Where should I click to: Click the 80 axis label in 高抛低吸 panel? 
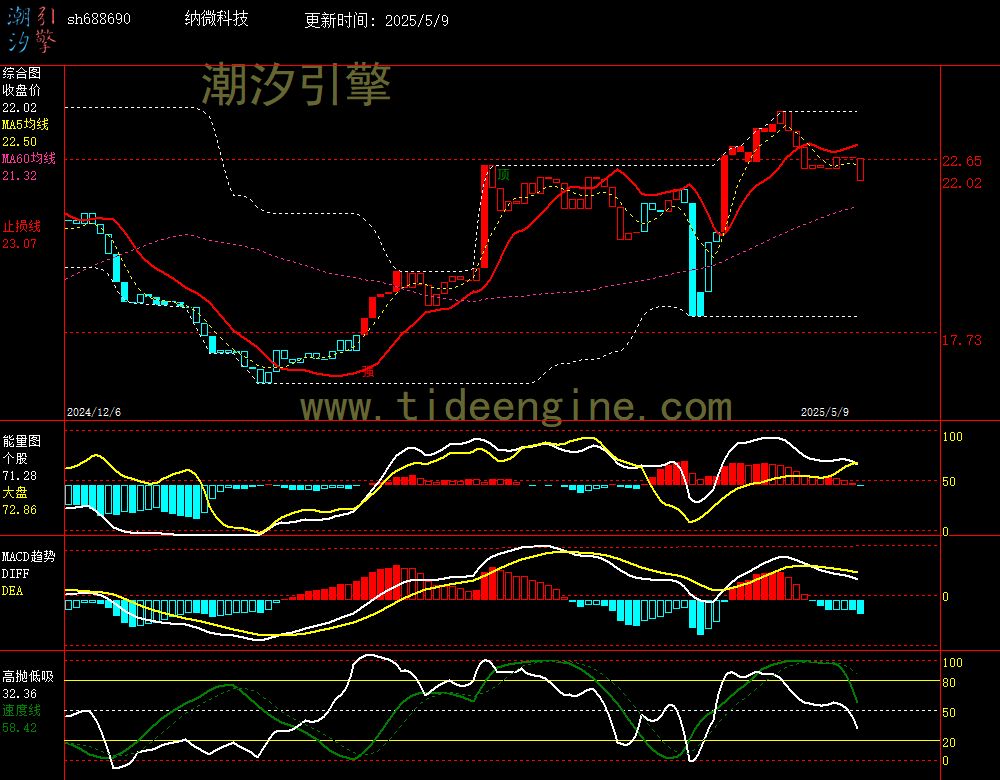(x=949, y=682)
